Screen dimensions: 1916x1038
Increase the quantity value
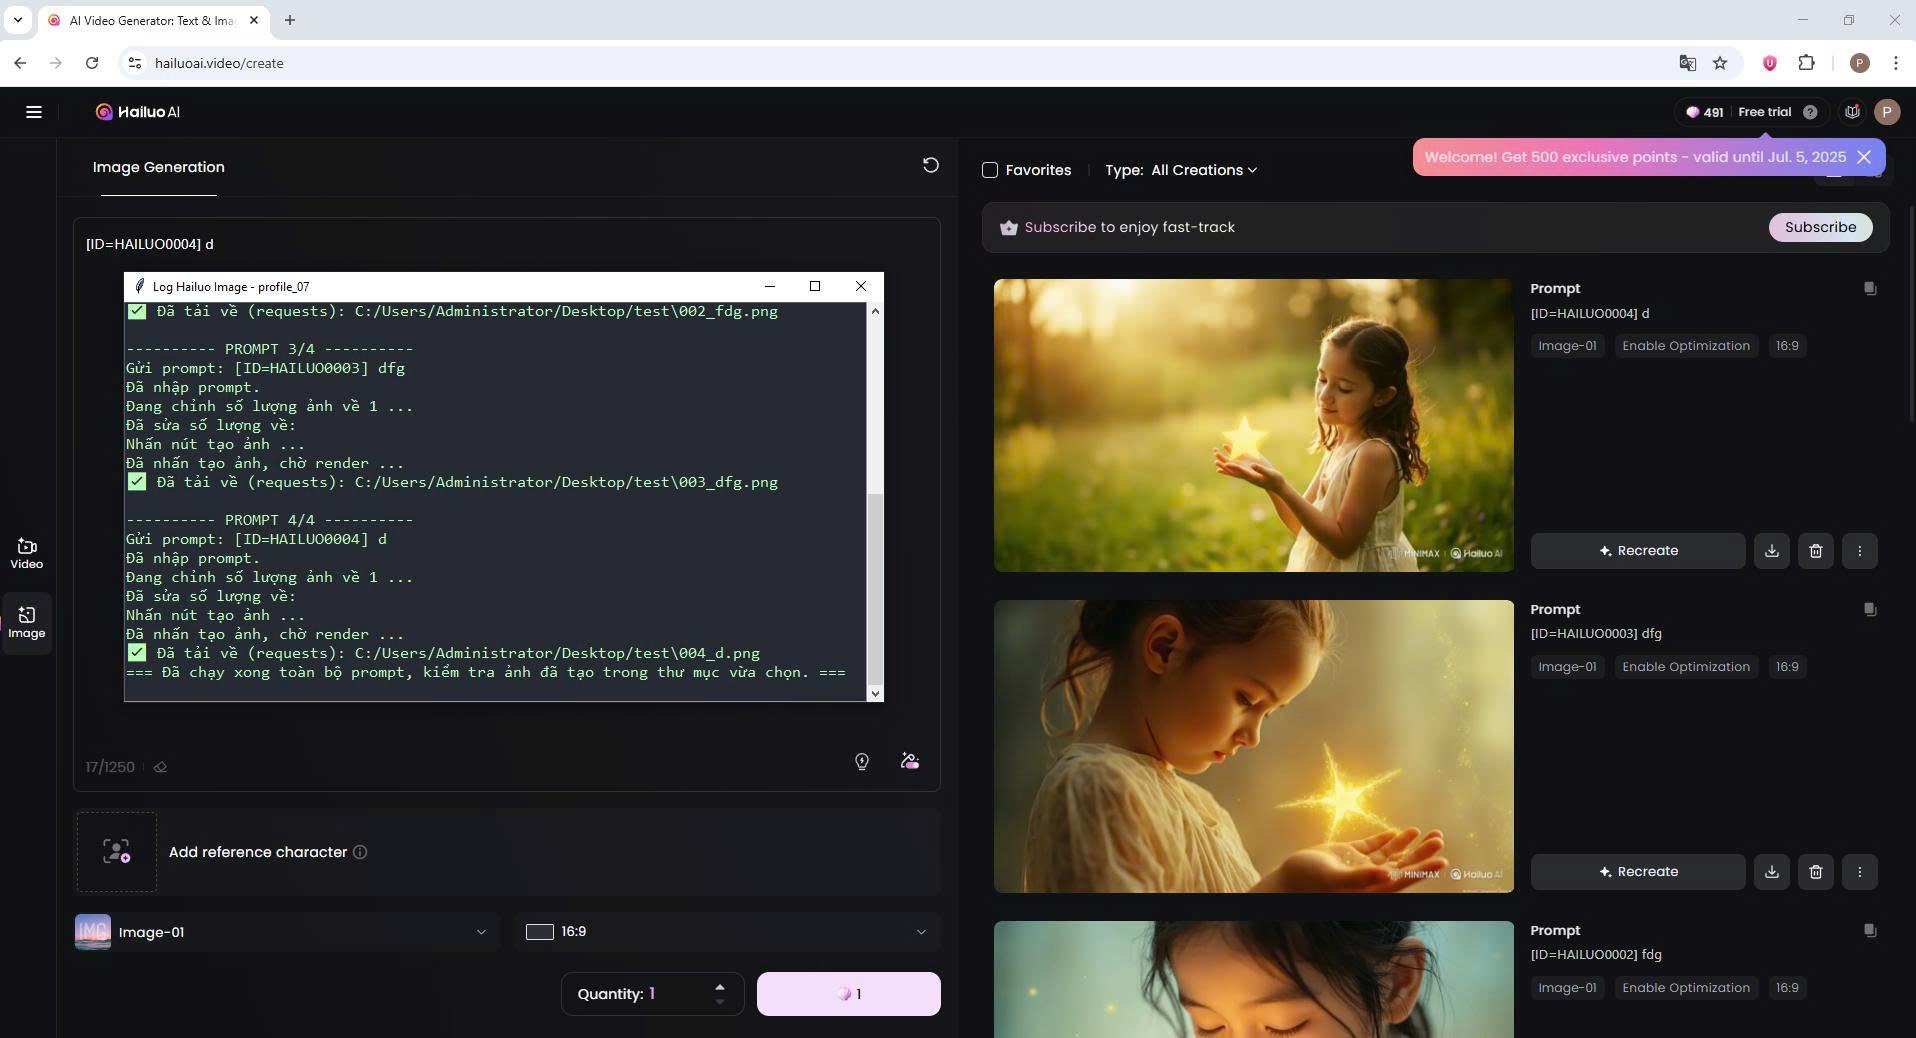coord(720,987)
